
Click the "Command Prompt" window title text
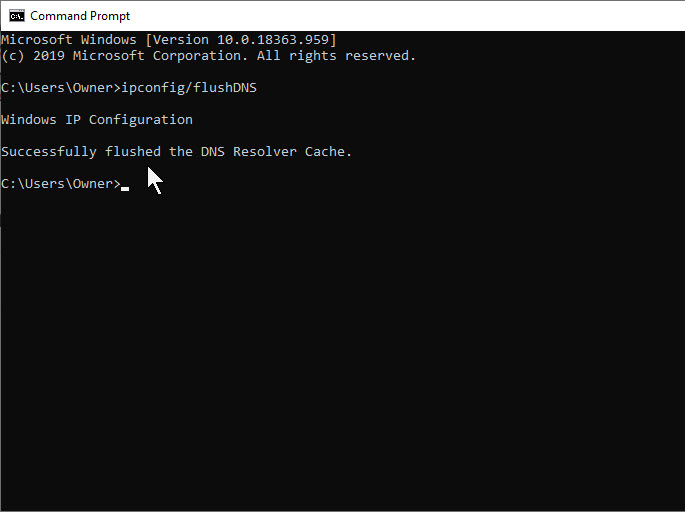tap(80, 16)
